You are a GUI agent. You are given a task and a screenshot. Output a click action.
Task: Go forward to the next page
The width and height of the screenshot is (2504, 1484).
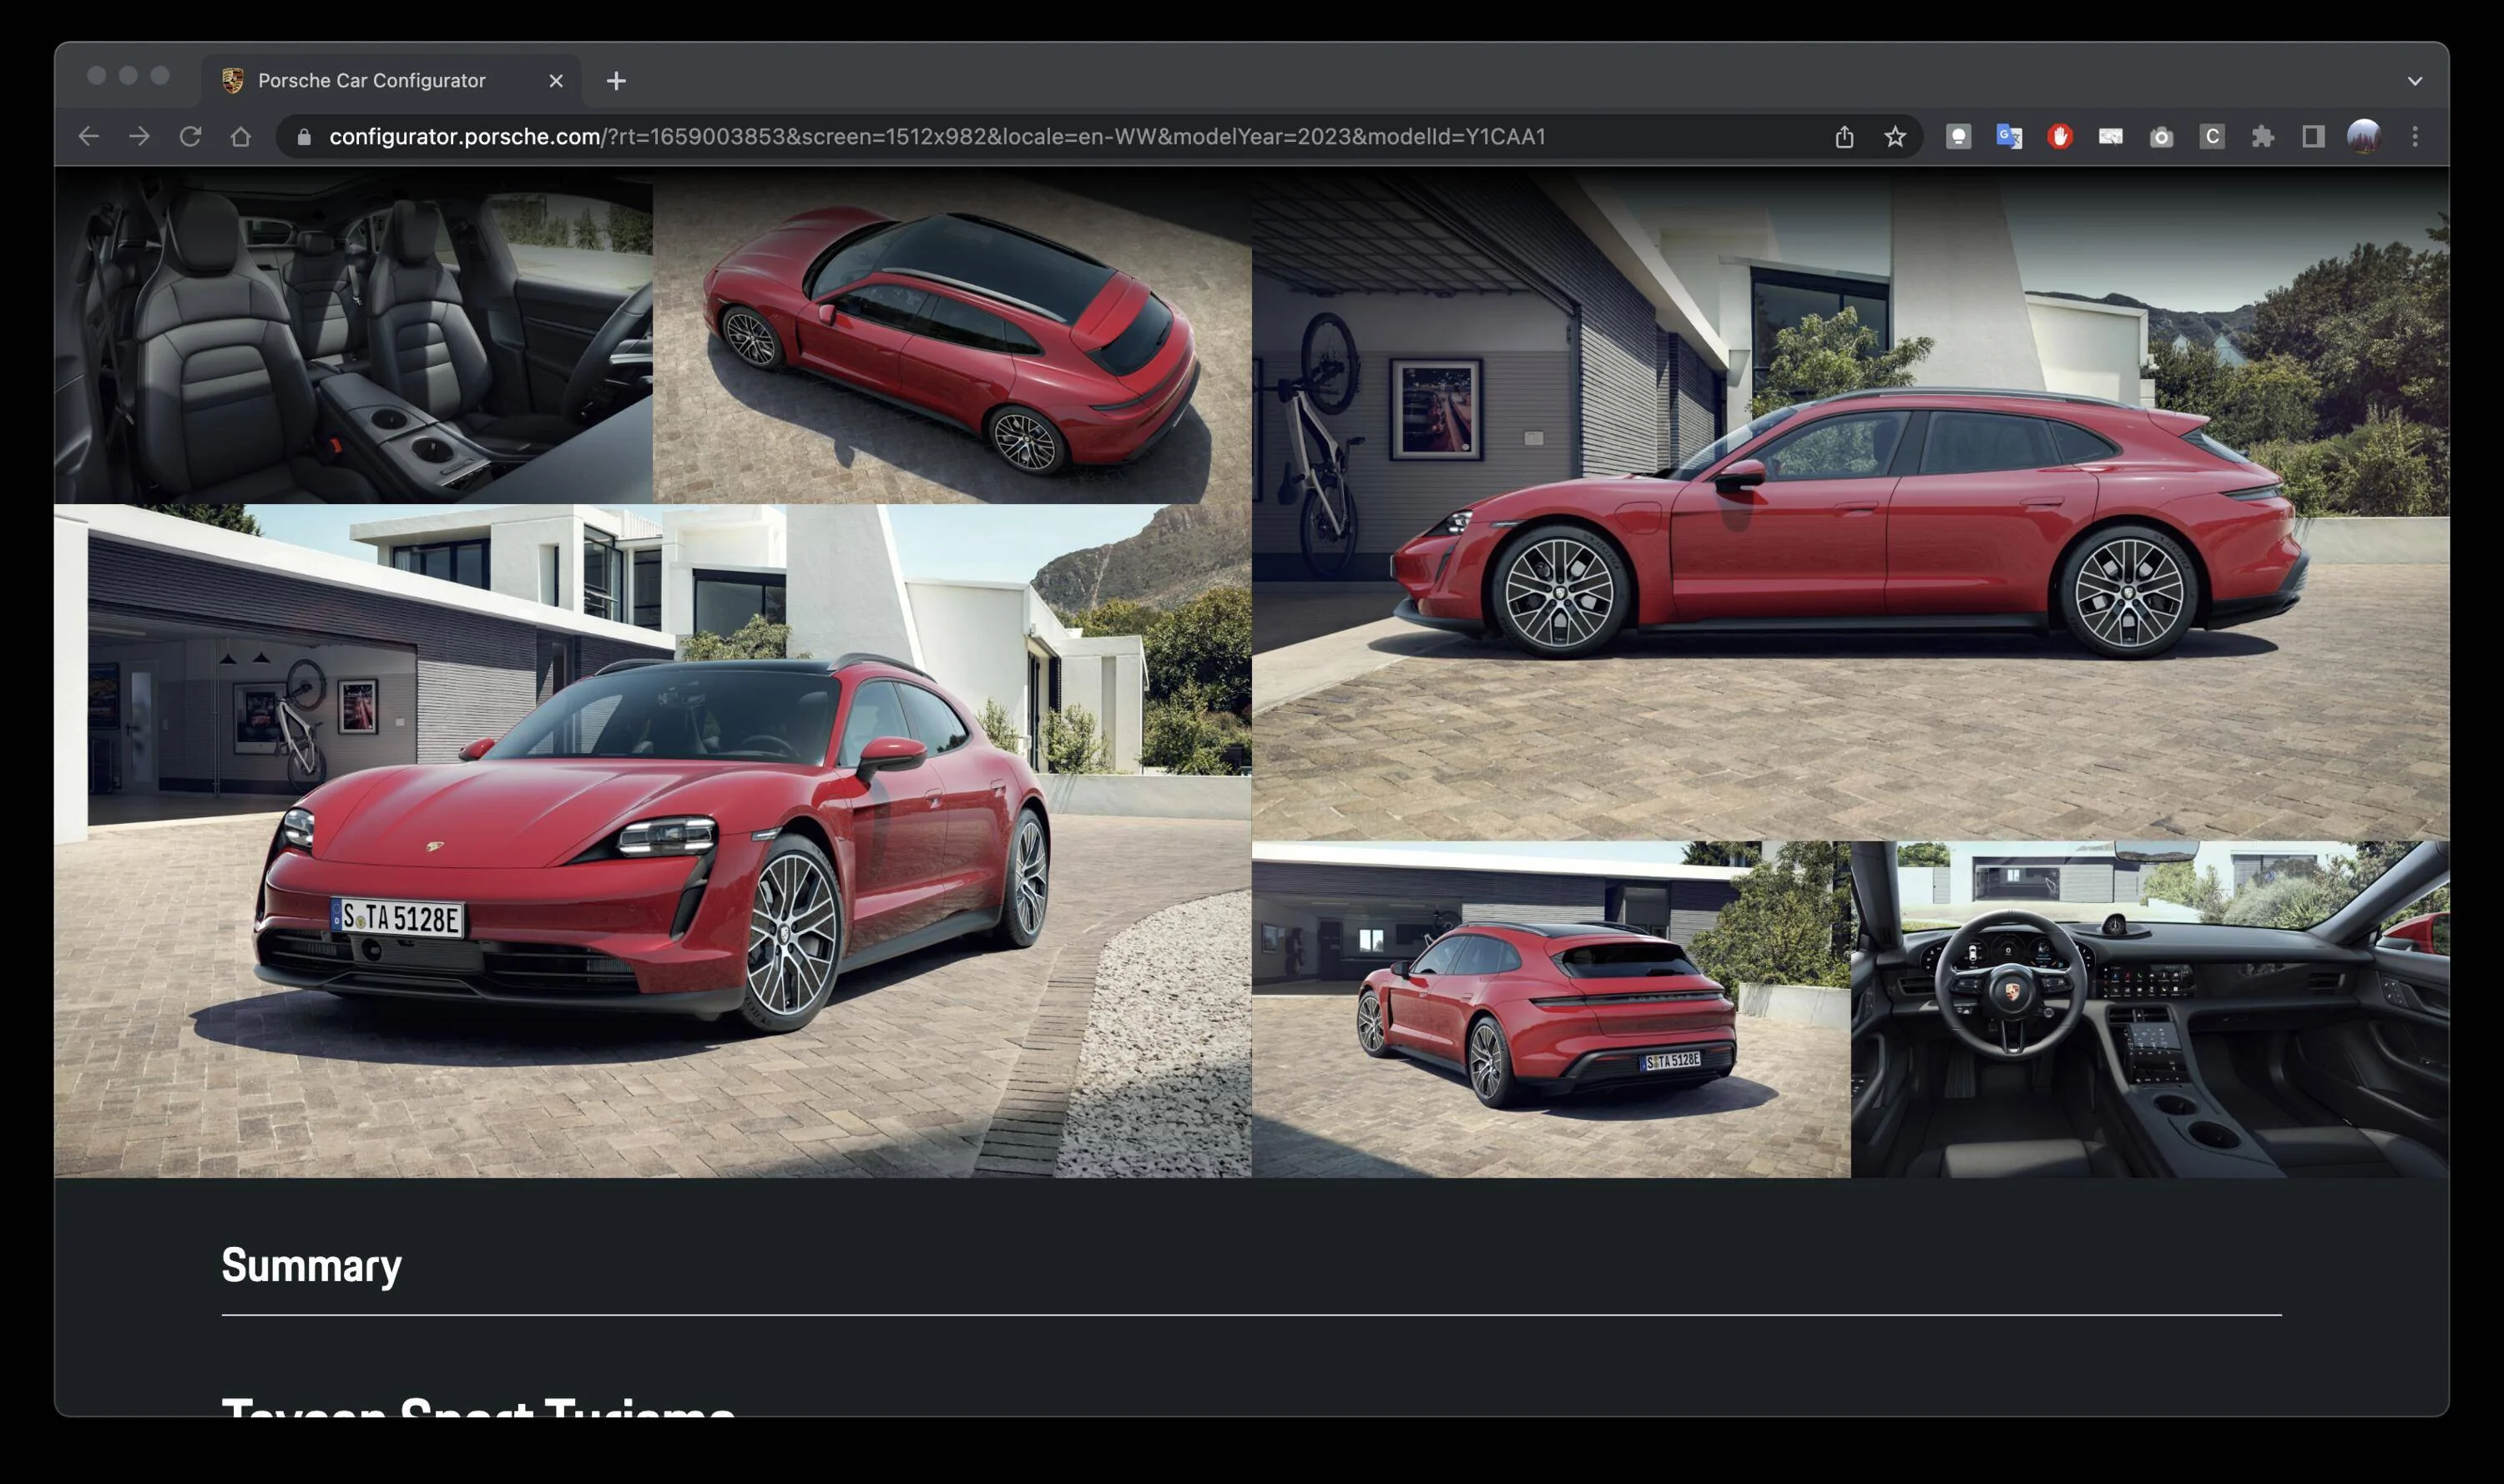tap(139, 136)
